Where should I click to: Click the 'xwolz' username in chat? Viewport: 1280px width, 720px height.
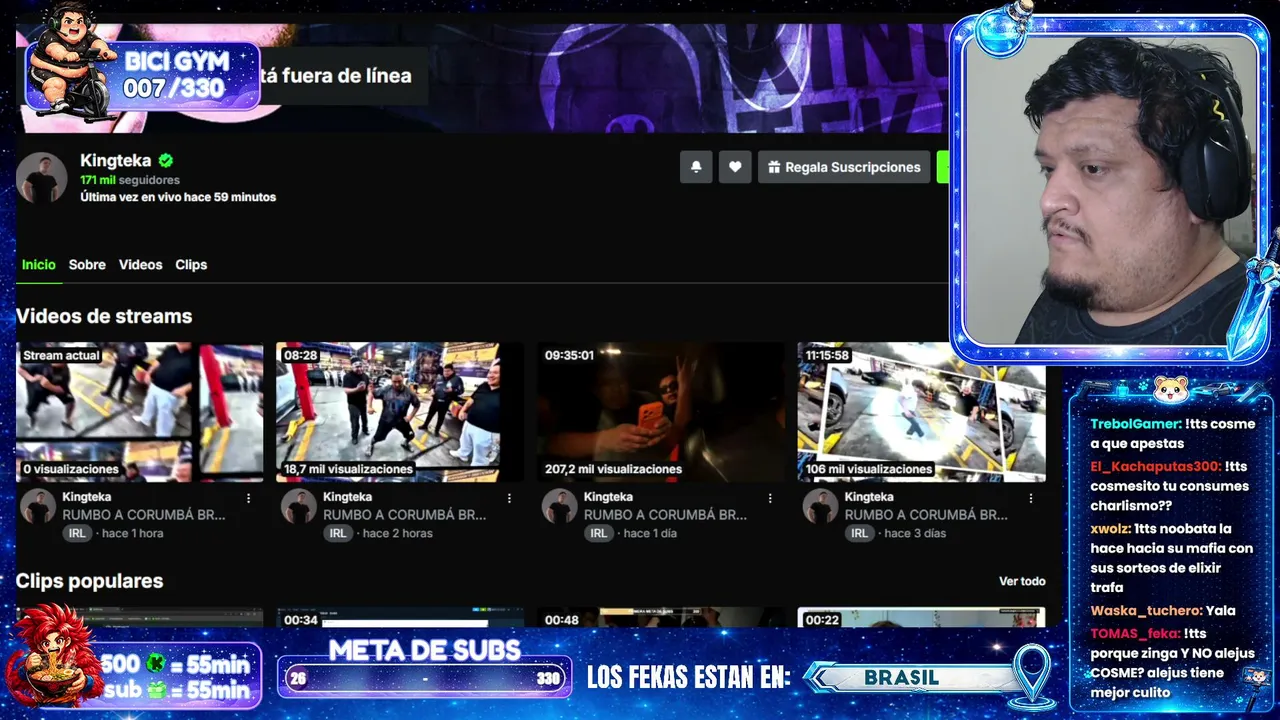[x=1111, y=529]
